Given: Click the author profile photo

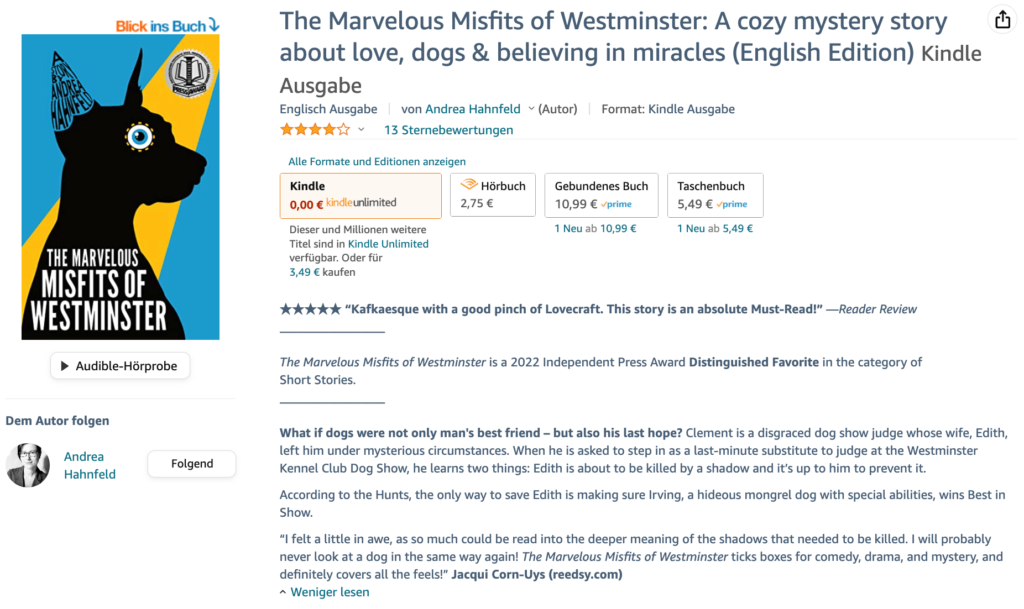Looking at the screenshot, I should (28, 465).
